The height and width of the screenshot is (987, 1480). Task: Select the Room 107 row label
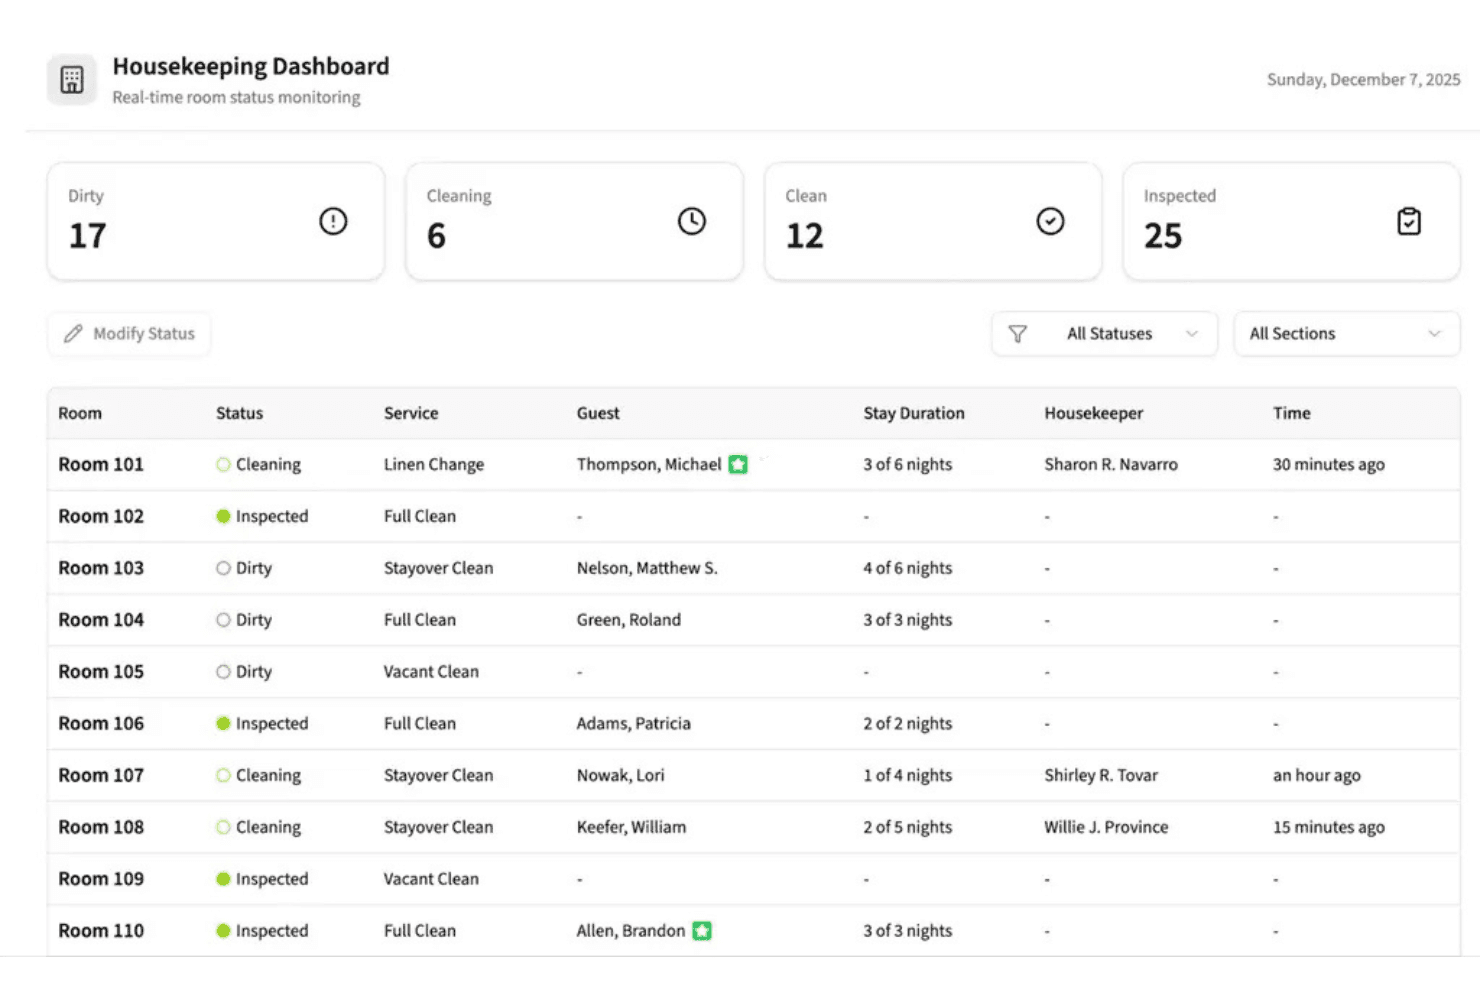click(x=101, y=775)
